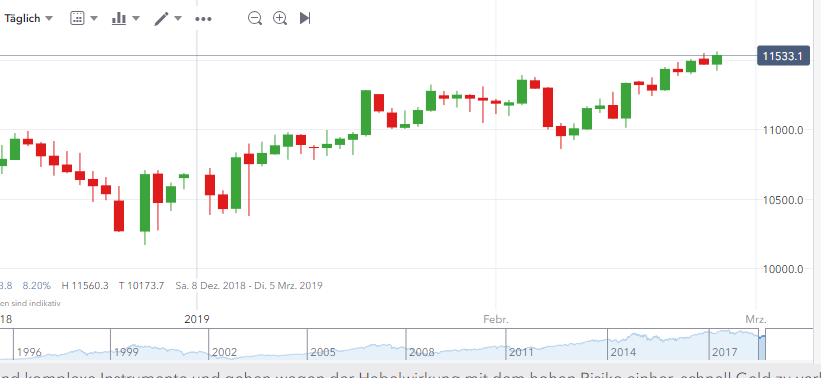Zoom out with the minus magnifier

click(x=255, y=18)
